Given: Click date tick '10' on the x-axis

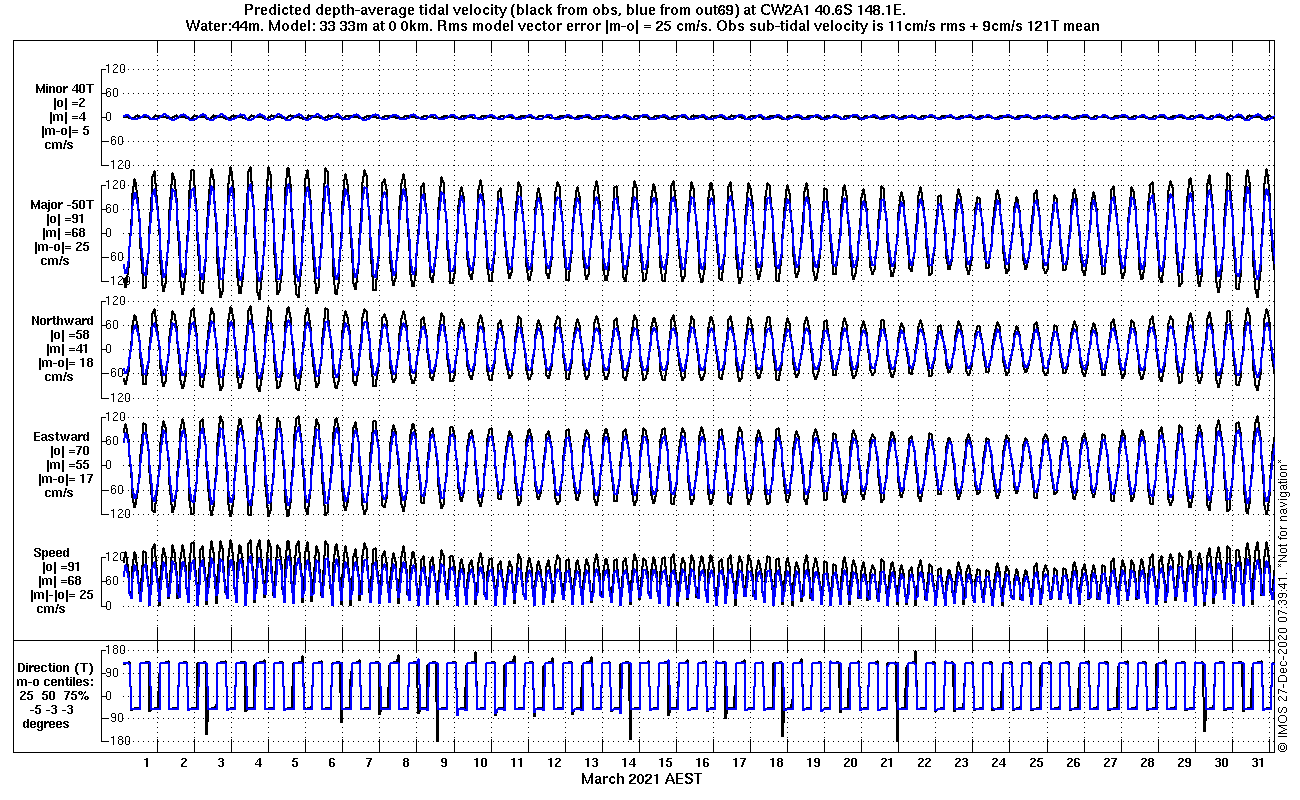Looking at the screenshot, I should pyautogui.click(x=480, y=763).
